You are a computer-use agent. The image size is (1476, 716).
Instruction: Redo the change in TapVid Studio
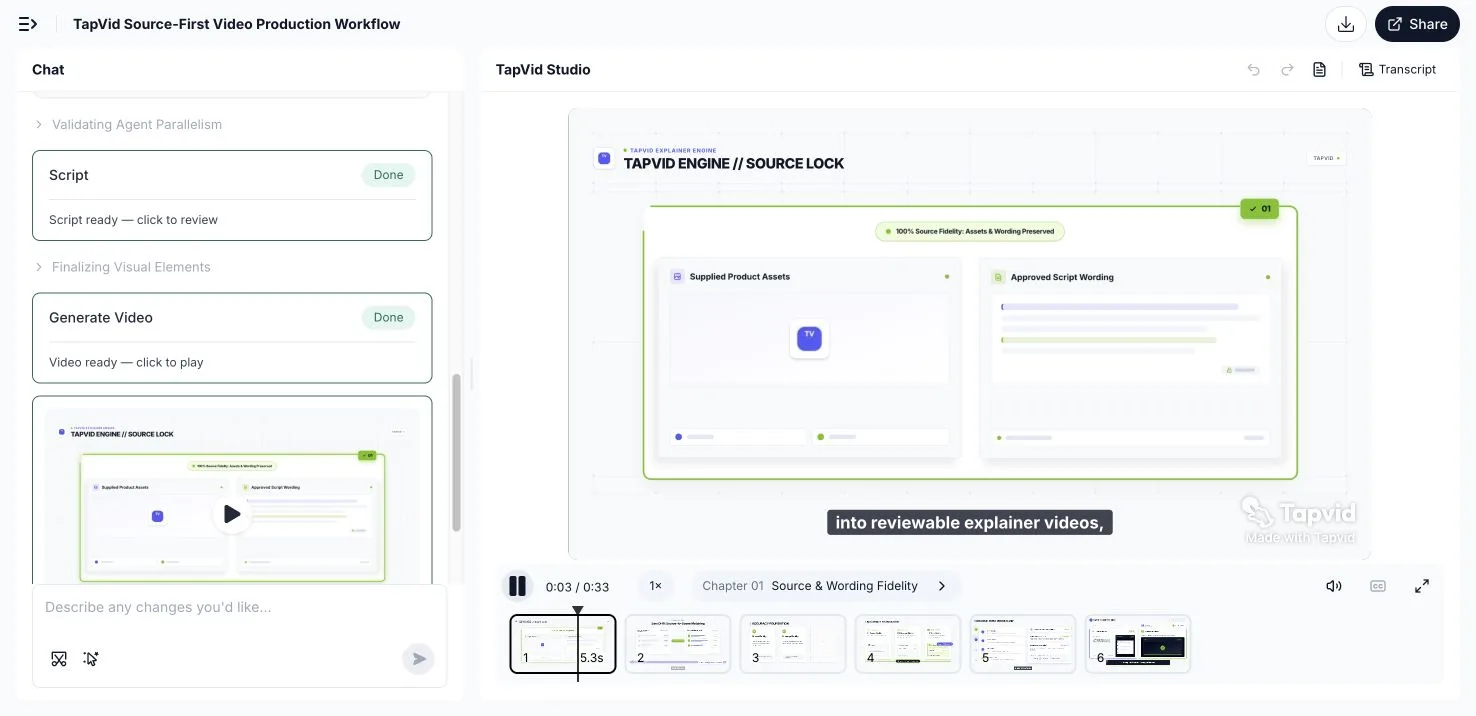(x=1287, y=69)
